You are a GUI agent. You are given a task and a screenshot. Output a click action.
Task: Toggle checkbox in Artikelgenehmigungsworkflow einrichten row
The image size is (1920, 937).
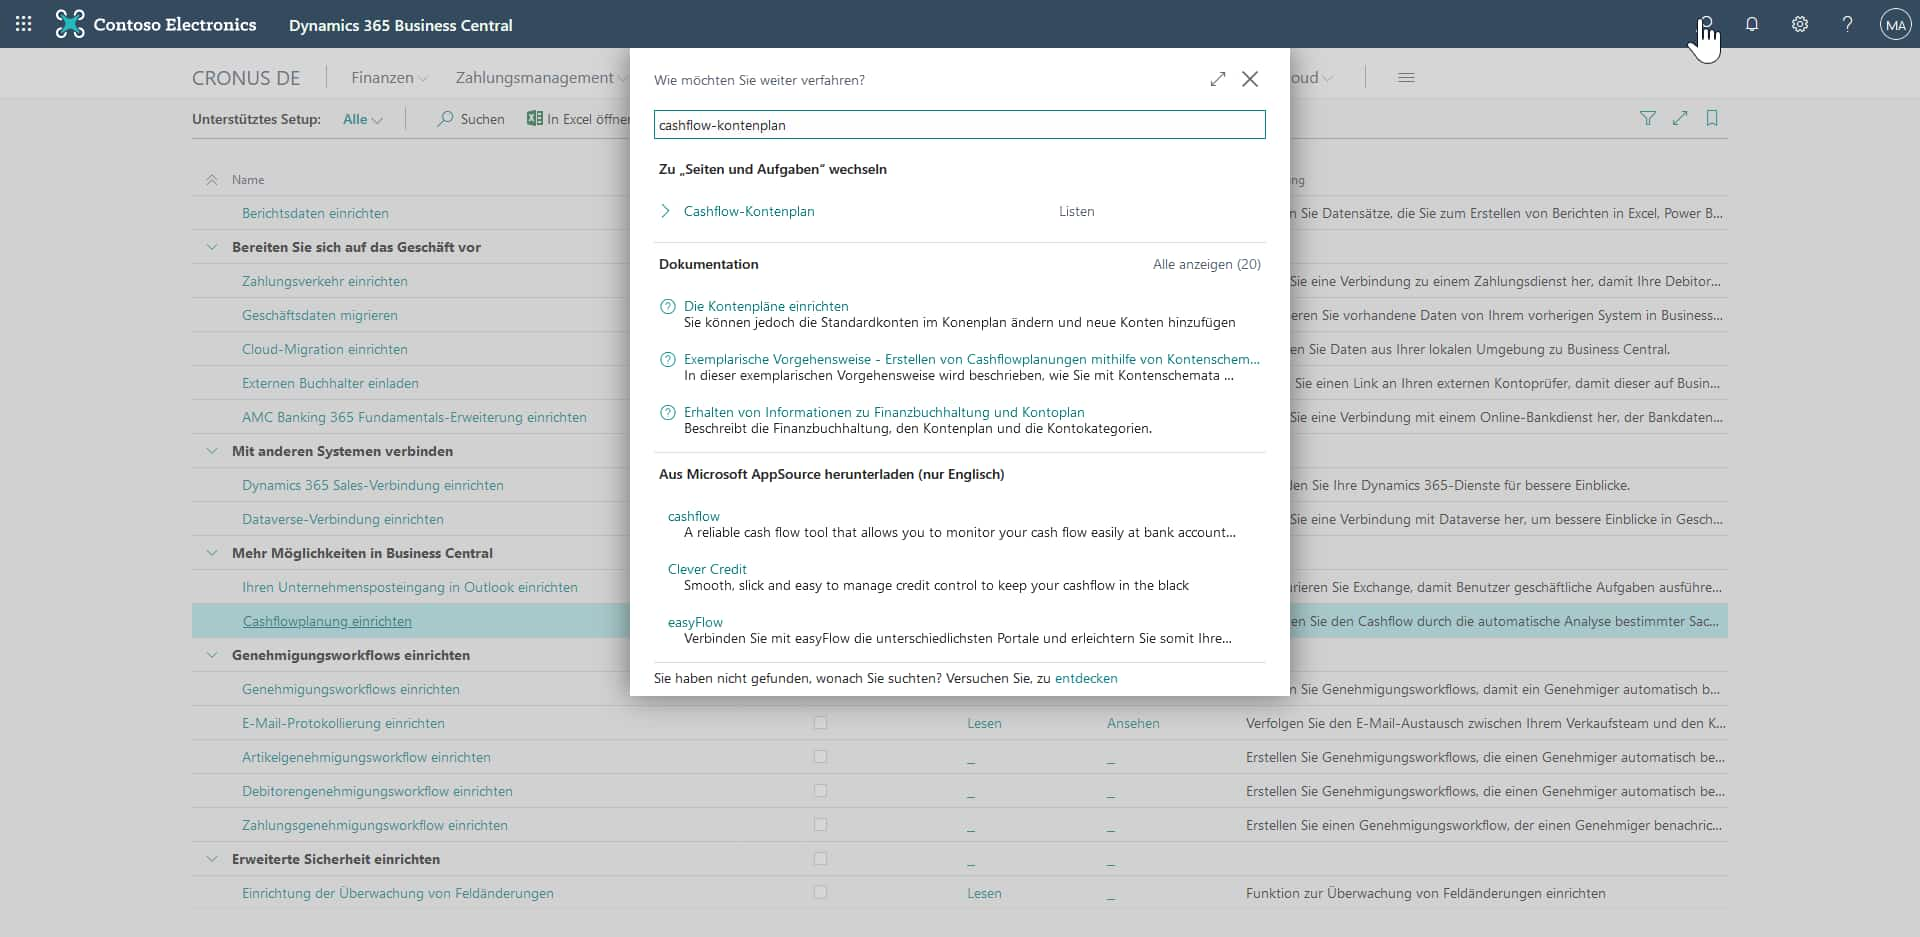coord(820,757)
